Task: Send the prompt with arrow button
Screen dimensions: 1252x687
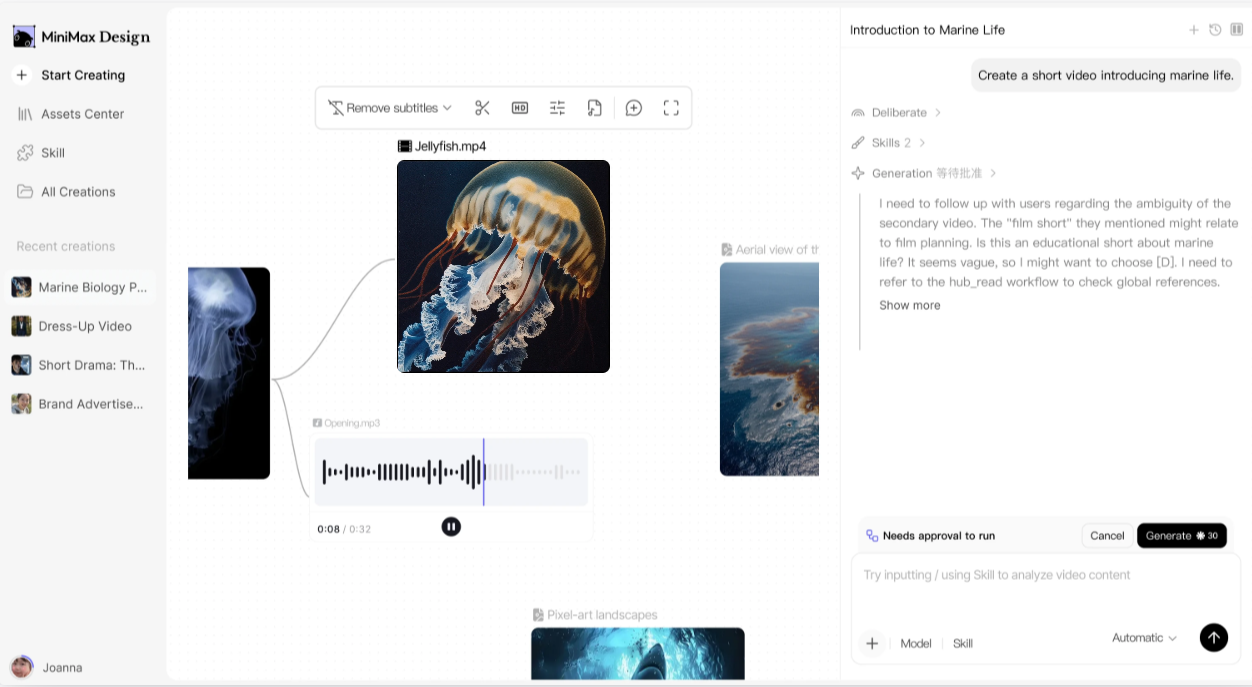Action: point(1214,638)
